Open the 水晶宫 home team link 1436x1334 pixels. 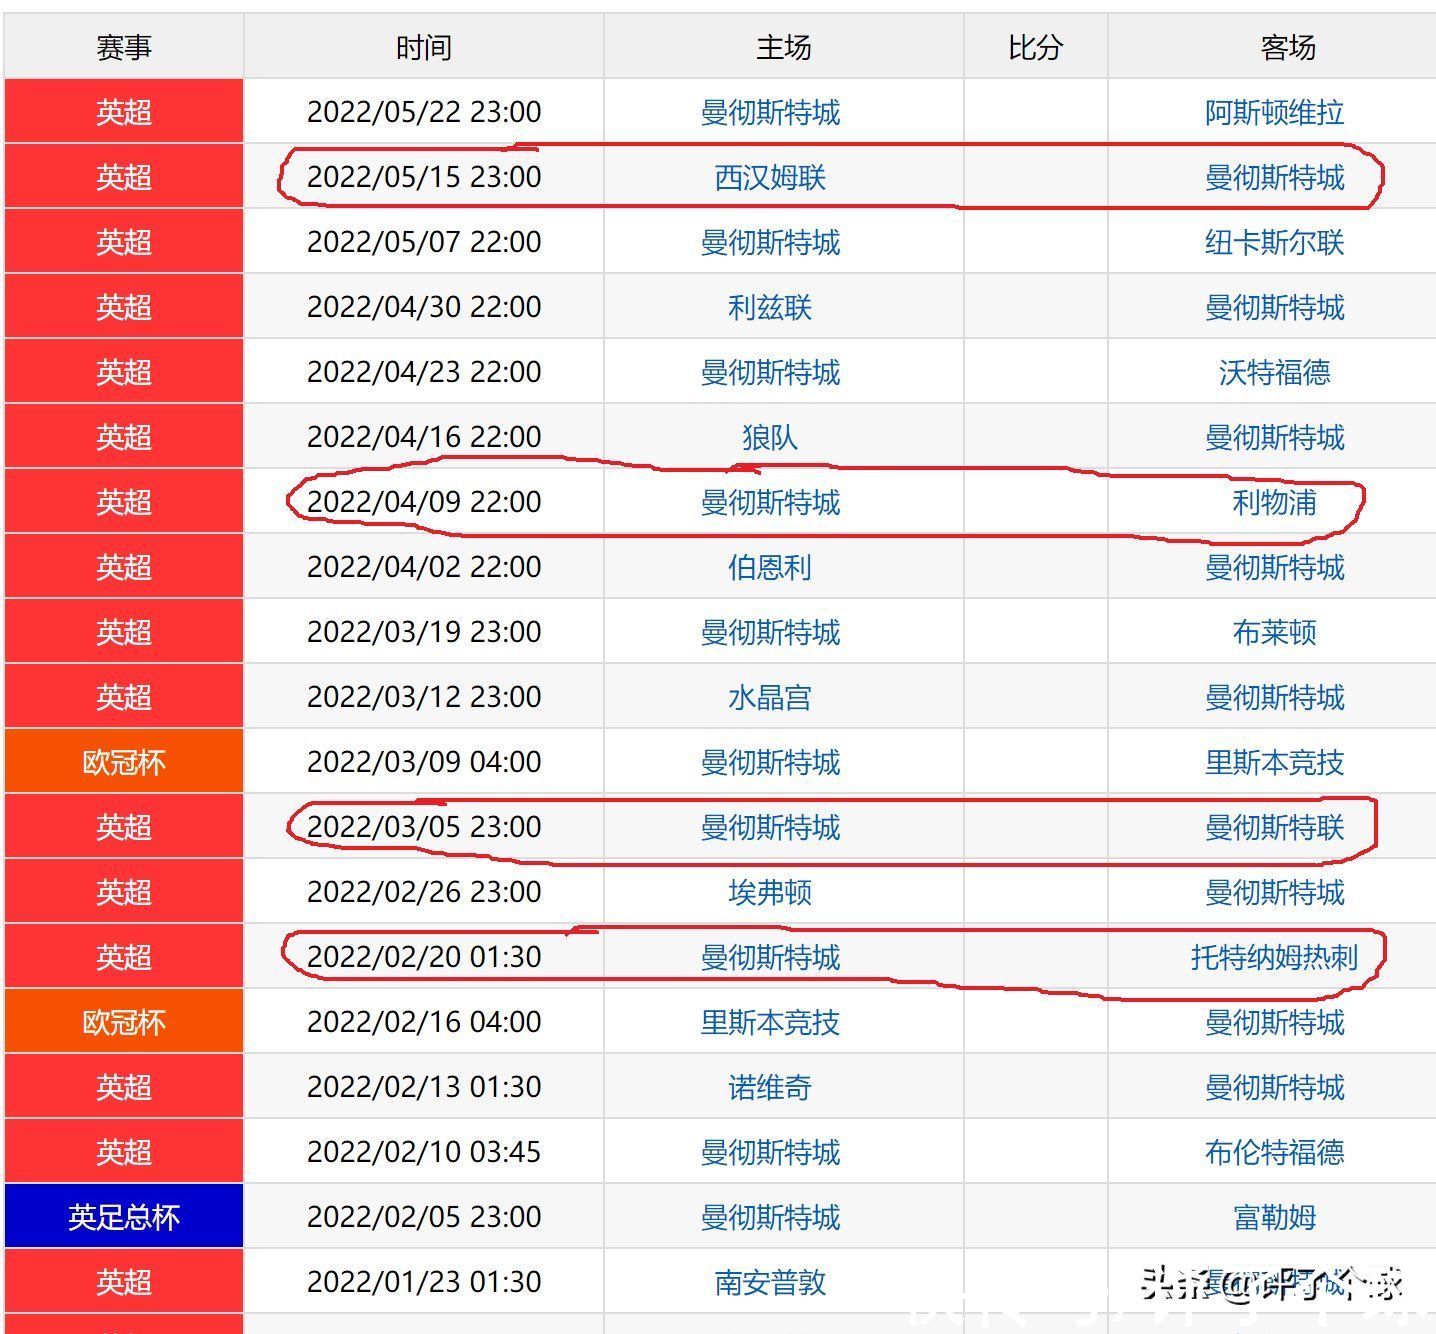tap(770, 697)
